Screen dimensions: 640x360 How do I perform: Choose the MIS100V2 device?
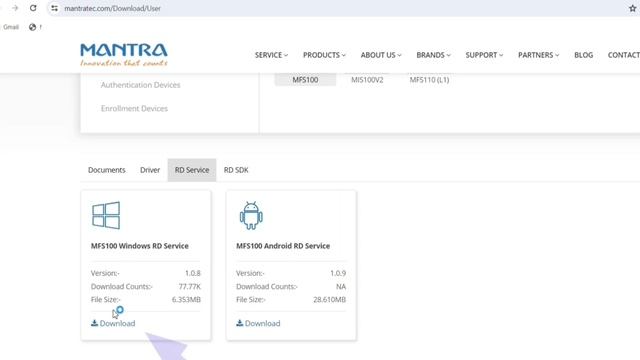[367, 80]
